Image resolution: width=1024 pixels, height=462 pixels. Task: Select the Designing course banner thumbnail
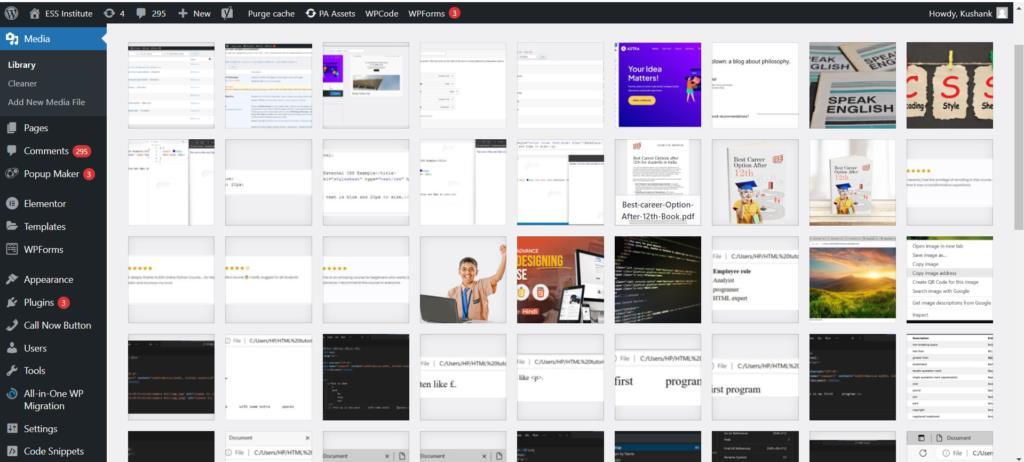coord(560,279)
